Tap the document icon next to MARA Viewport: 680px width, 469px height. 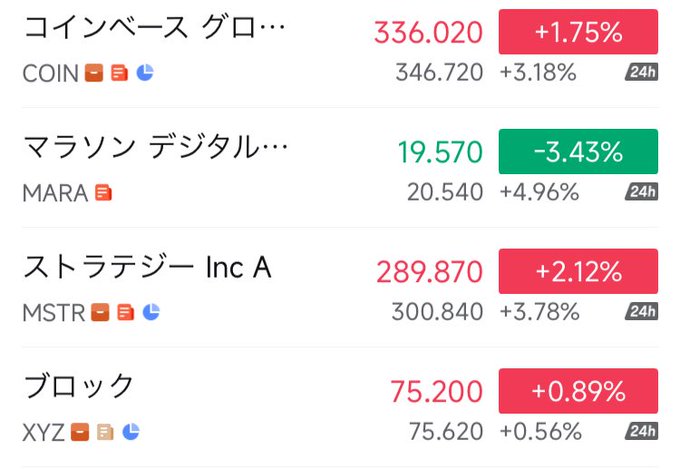pyautogui.click(x=104, y=193)
